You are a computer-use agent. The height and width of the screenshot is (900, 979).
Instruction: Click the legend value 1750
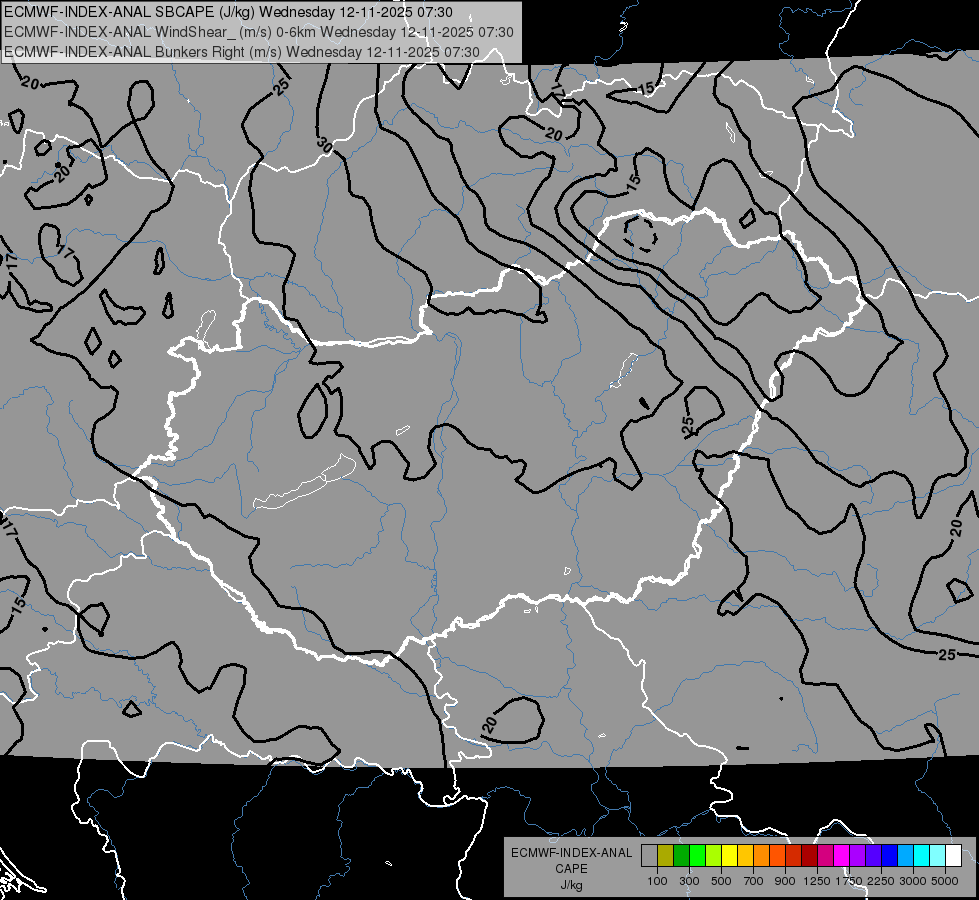pyautogui.click(x=849, y=881)
